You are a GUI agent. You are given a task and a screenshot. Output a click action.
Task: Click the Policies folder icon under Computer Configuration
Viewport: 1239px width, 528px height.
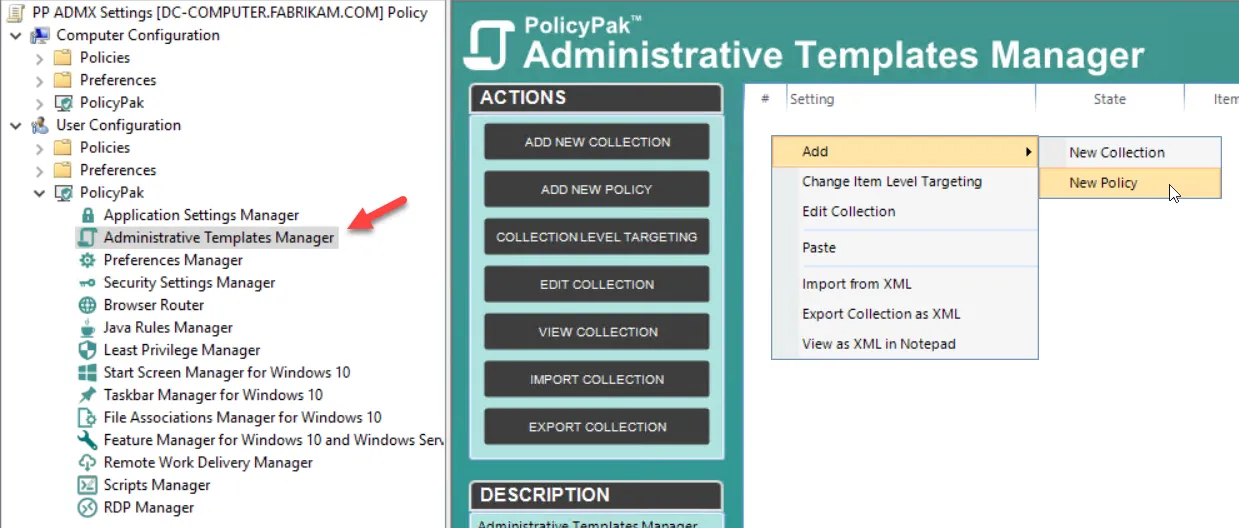63,58
